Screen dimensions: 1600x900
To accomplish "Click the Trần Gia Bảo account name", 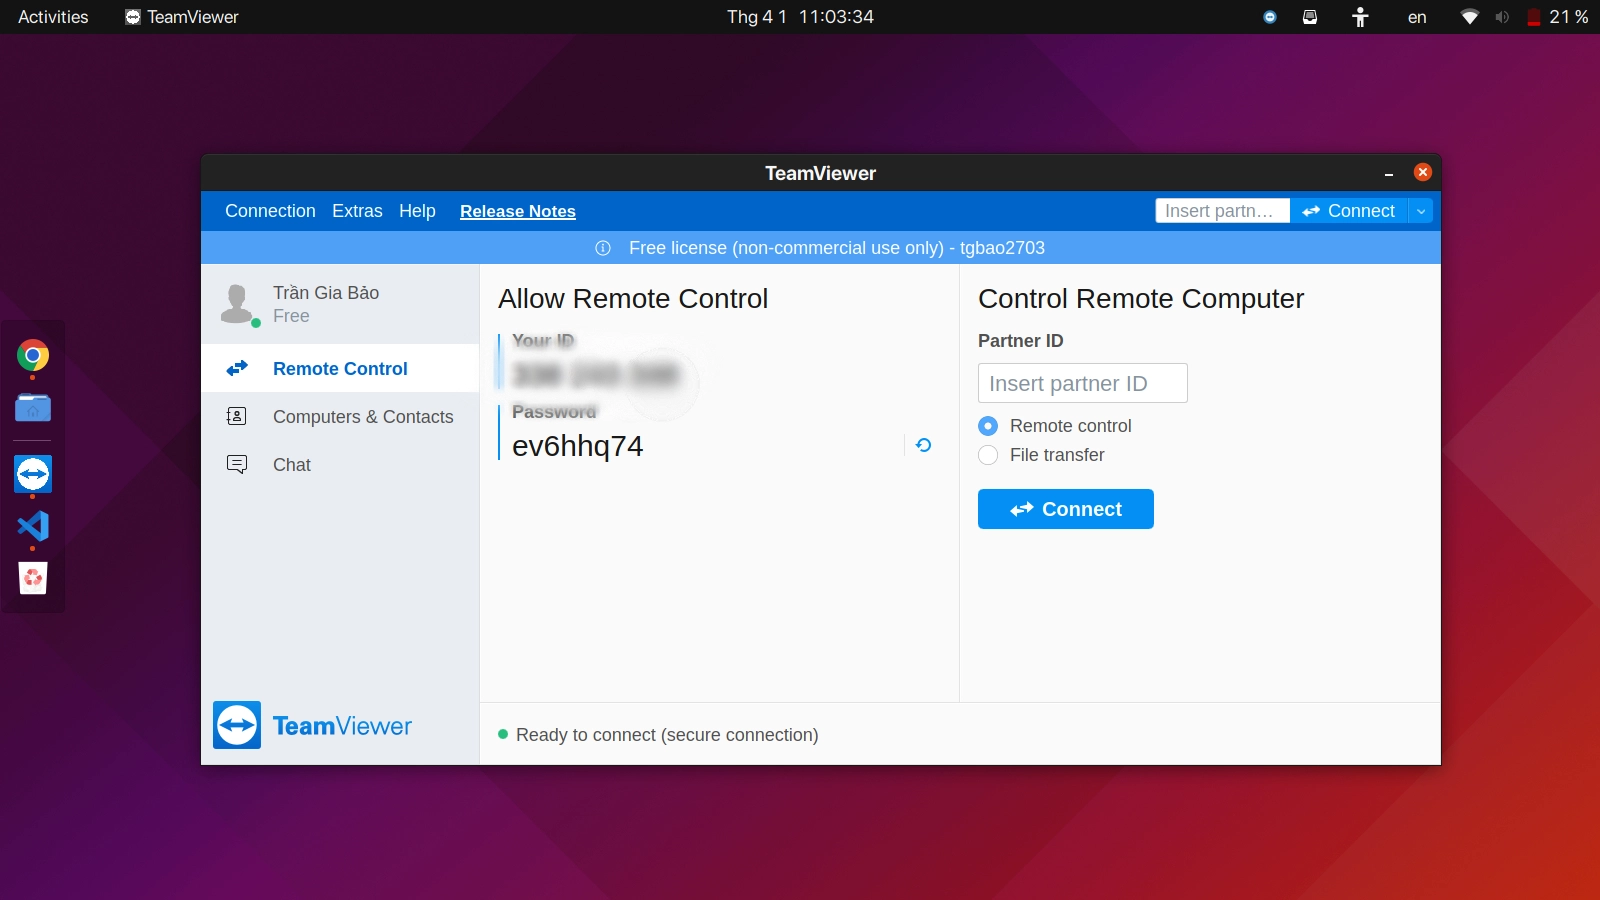I will [326, 292].
